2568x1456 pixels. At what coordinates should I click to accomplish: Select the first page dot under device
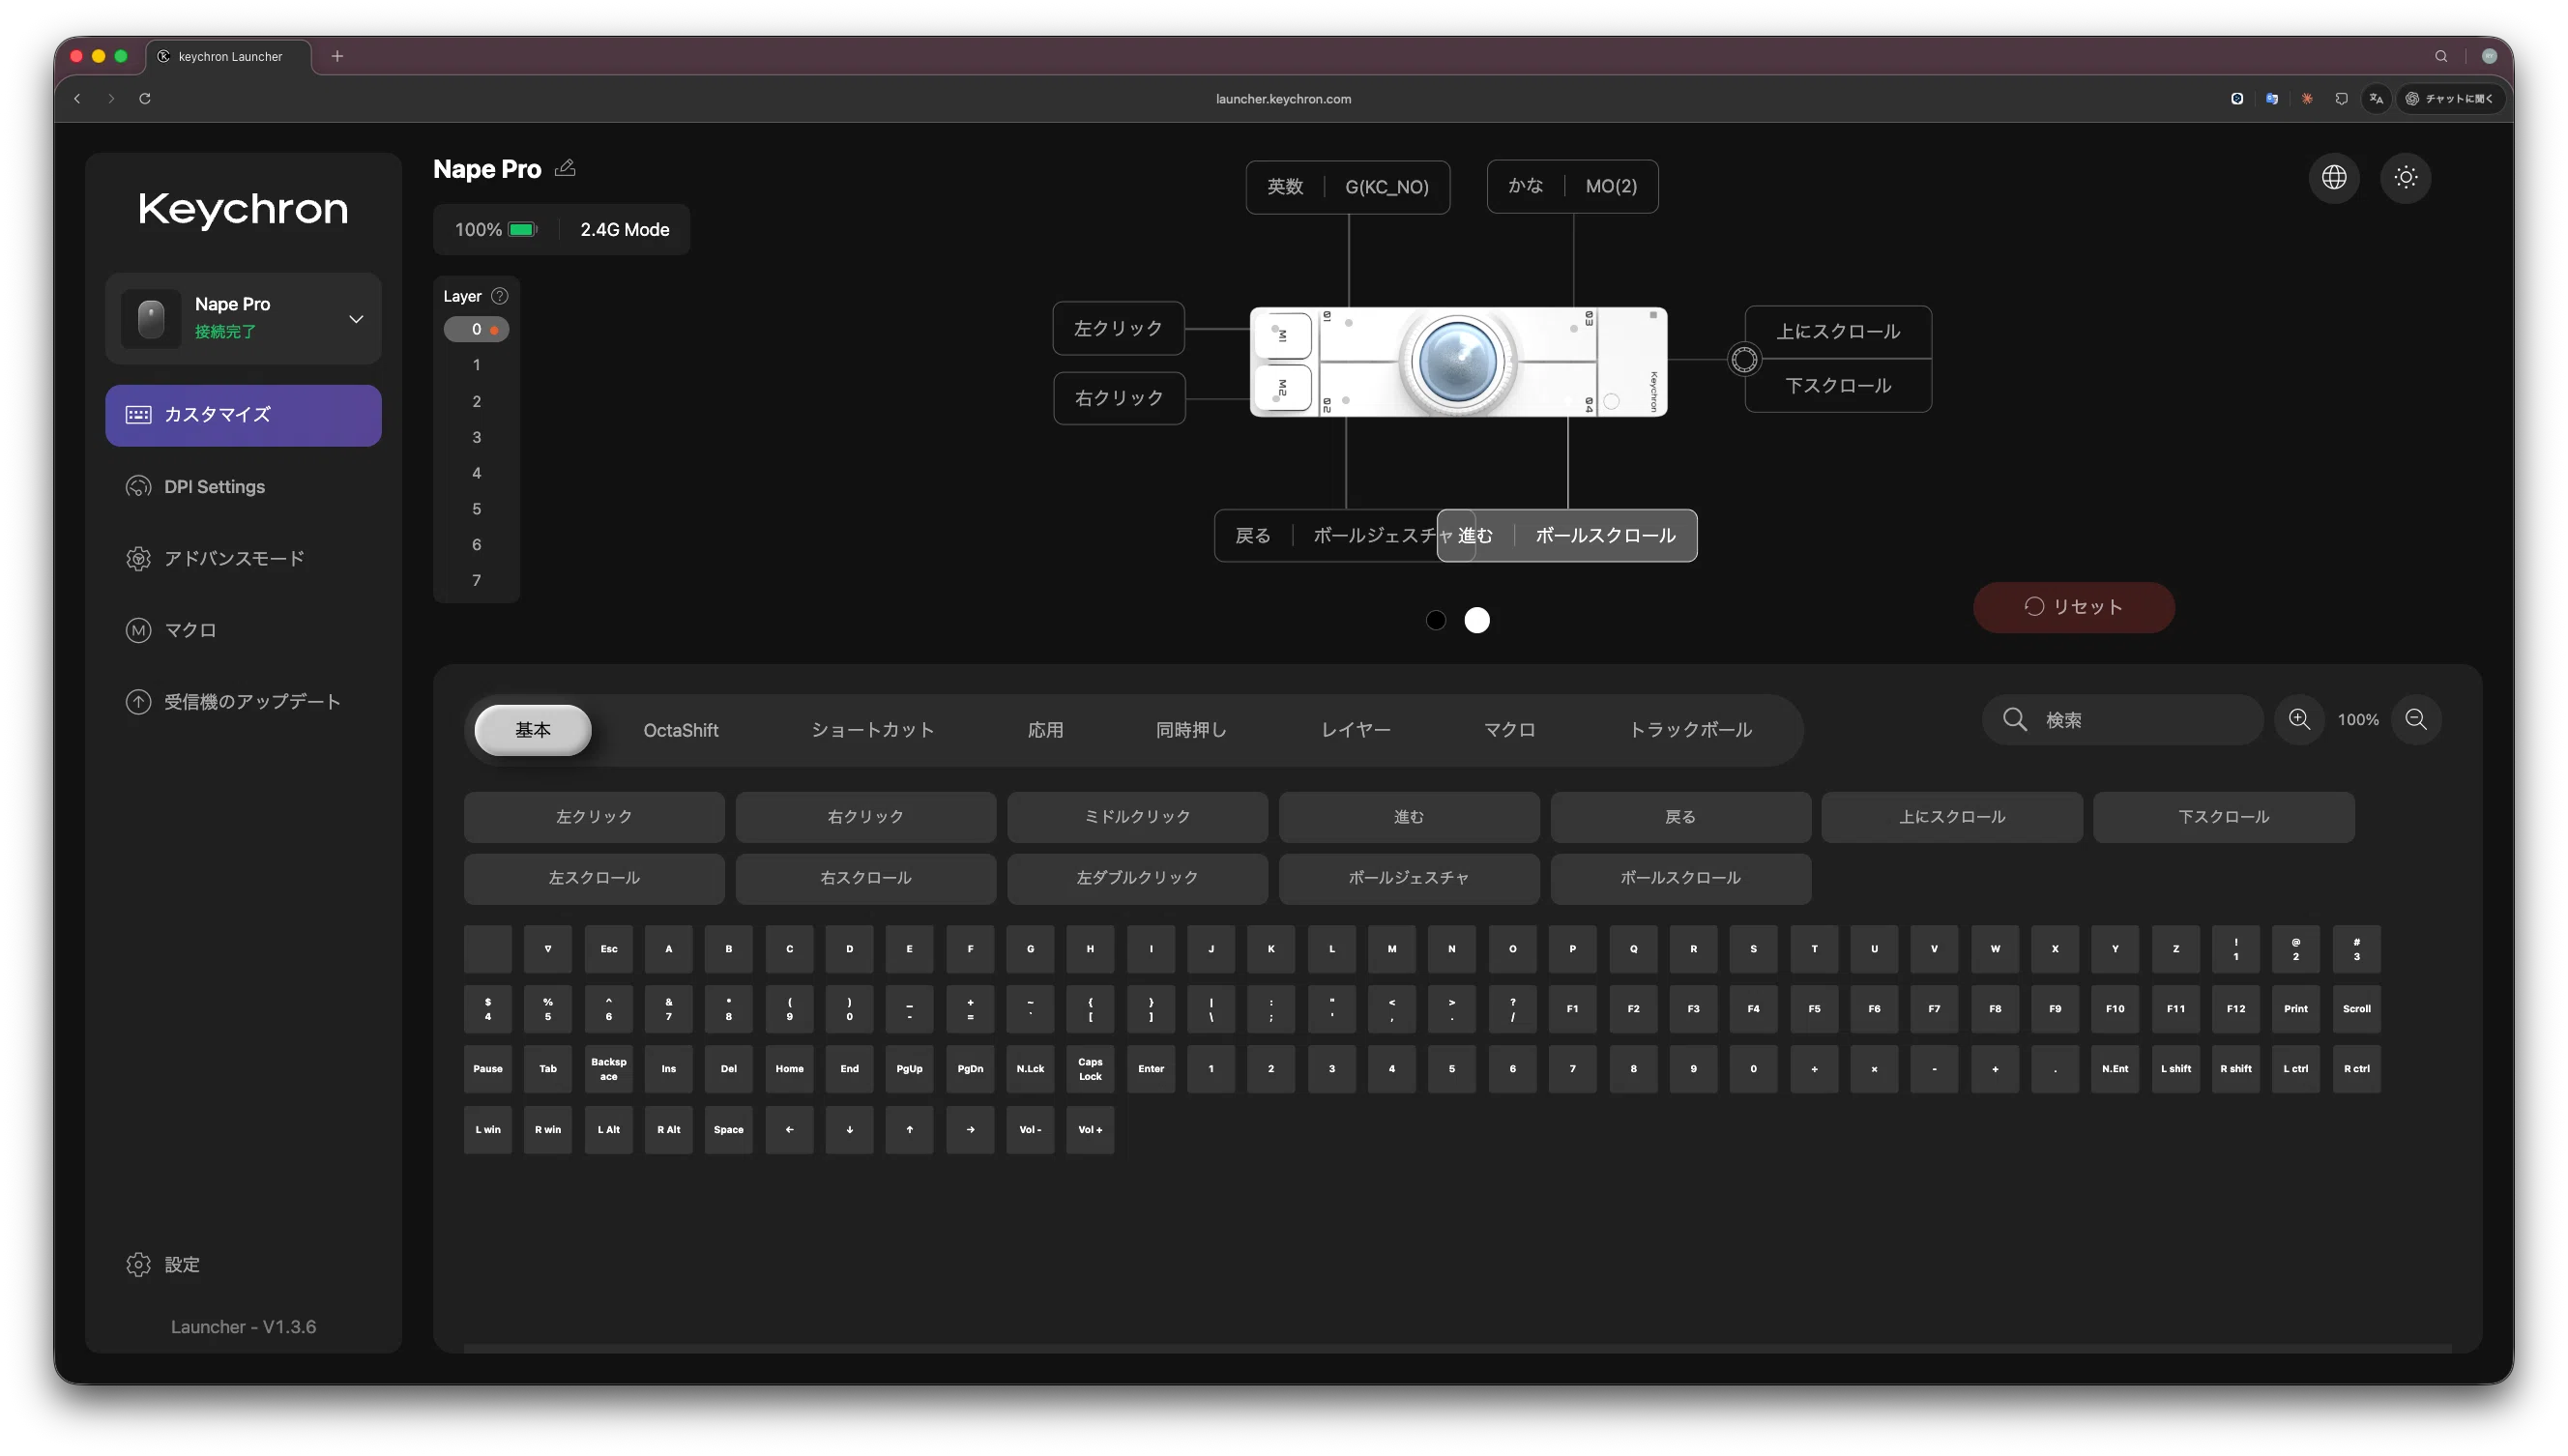1436,620
